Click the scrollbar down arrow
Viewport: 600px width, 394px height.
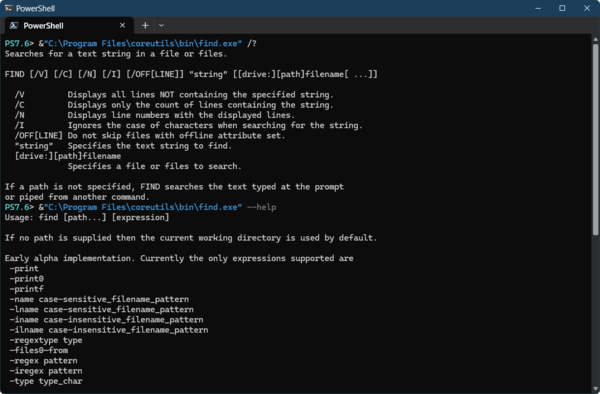(x=595, y=389)
